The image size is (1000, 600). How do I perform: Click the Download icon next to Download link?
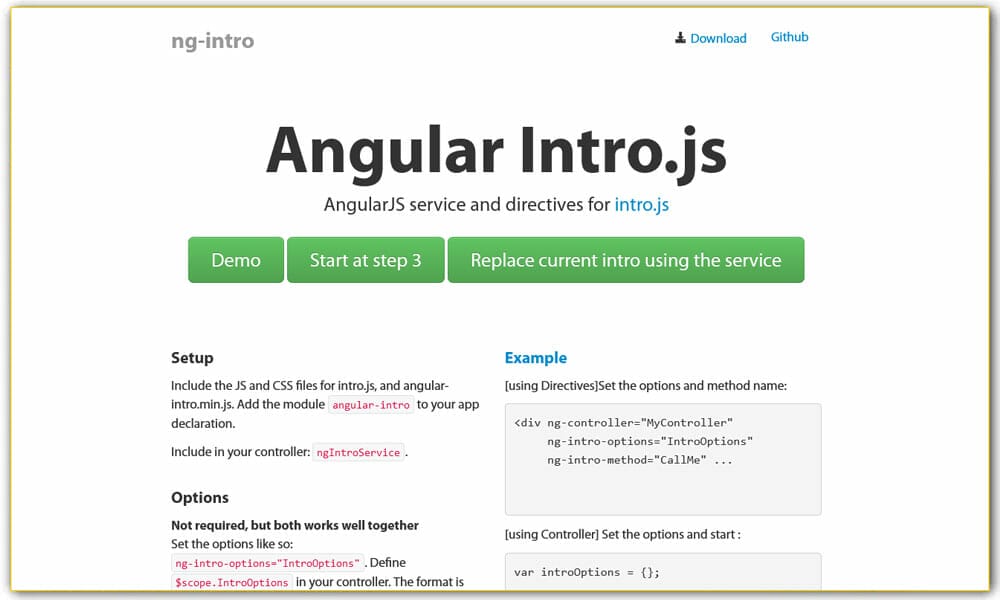point(678,37)
